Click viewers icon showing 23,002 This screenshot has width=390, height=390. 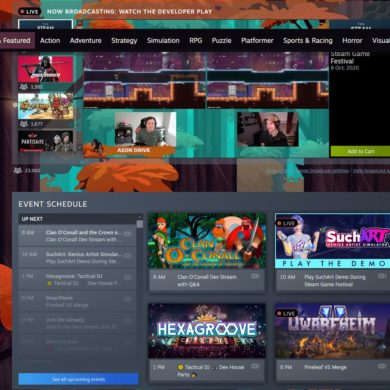tap(17, 170)
